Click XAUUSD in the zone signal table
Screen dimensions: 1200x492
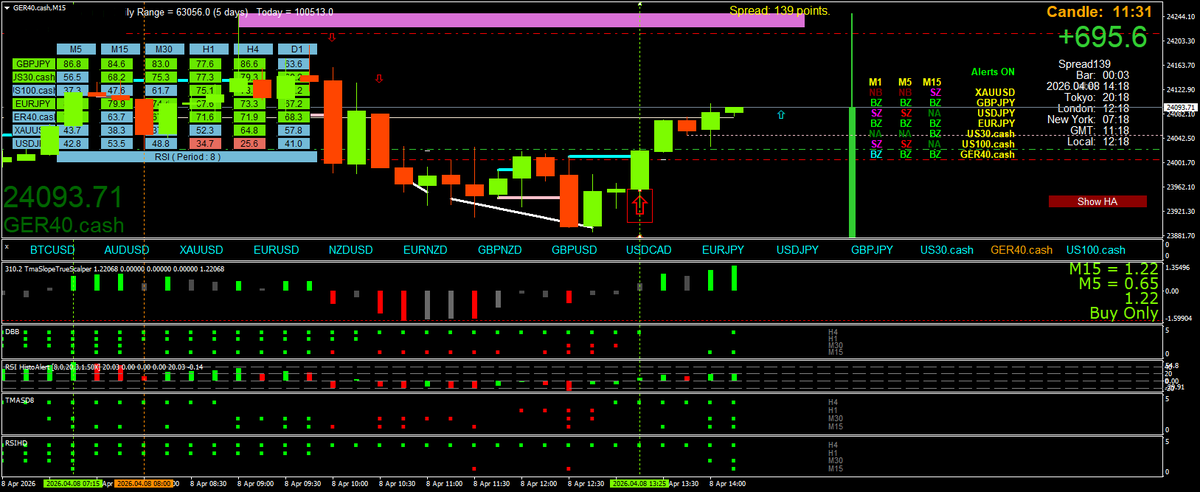996,92
